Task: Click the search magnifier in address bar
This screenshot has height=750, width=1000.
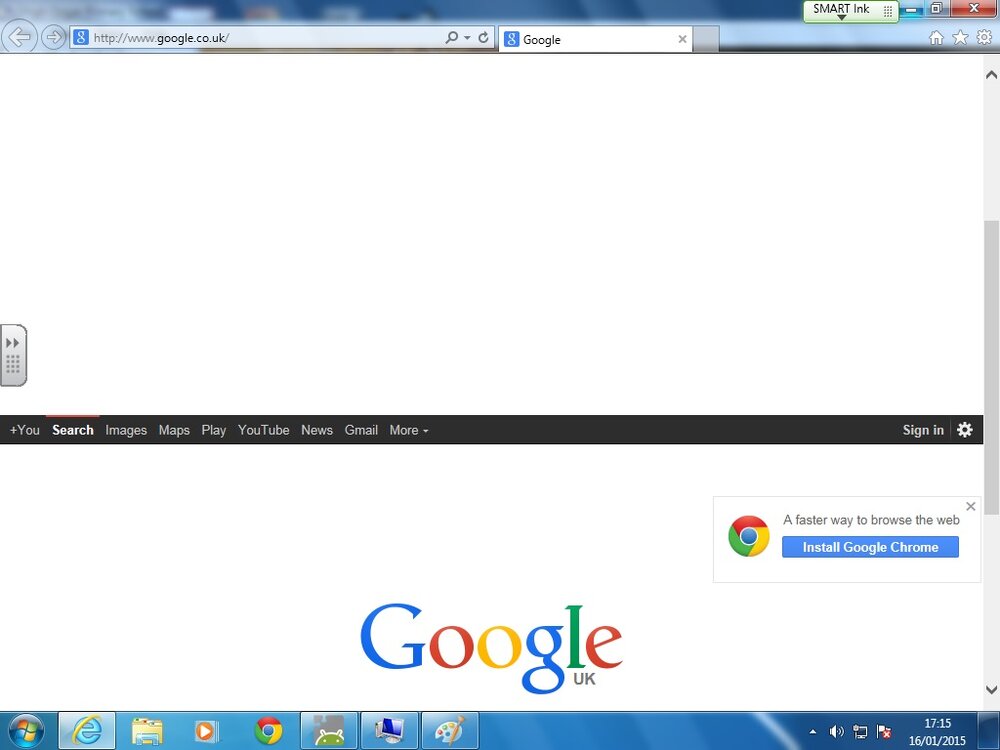Action: point(452,37)
